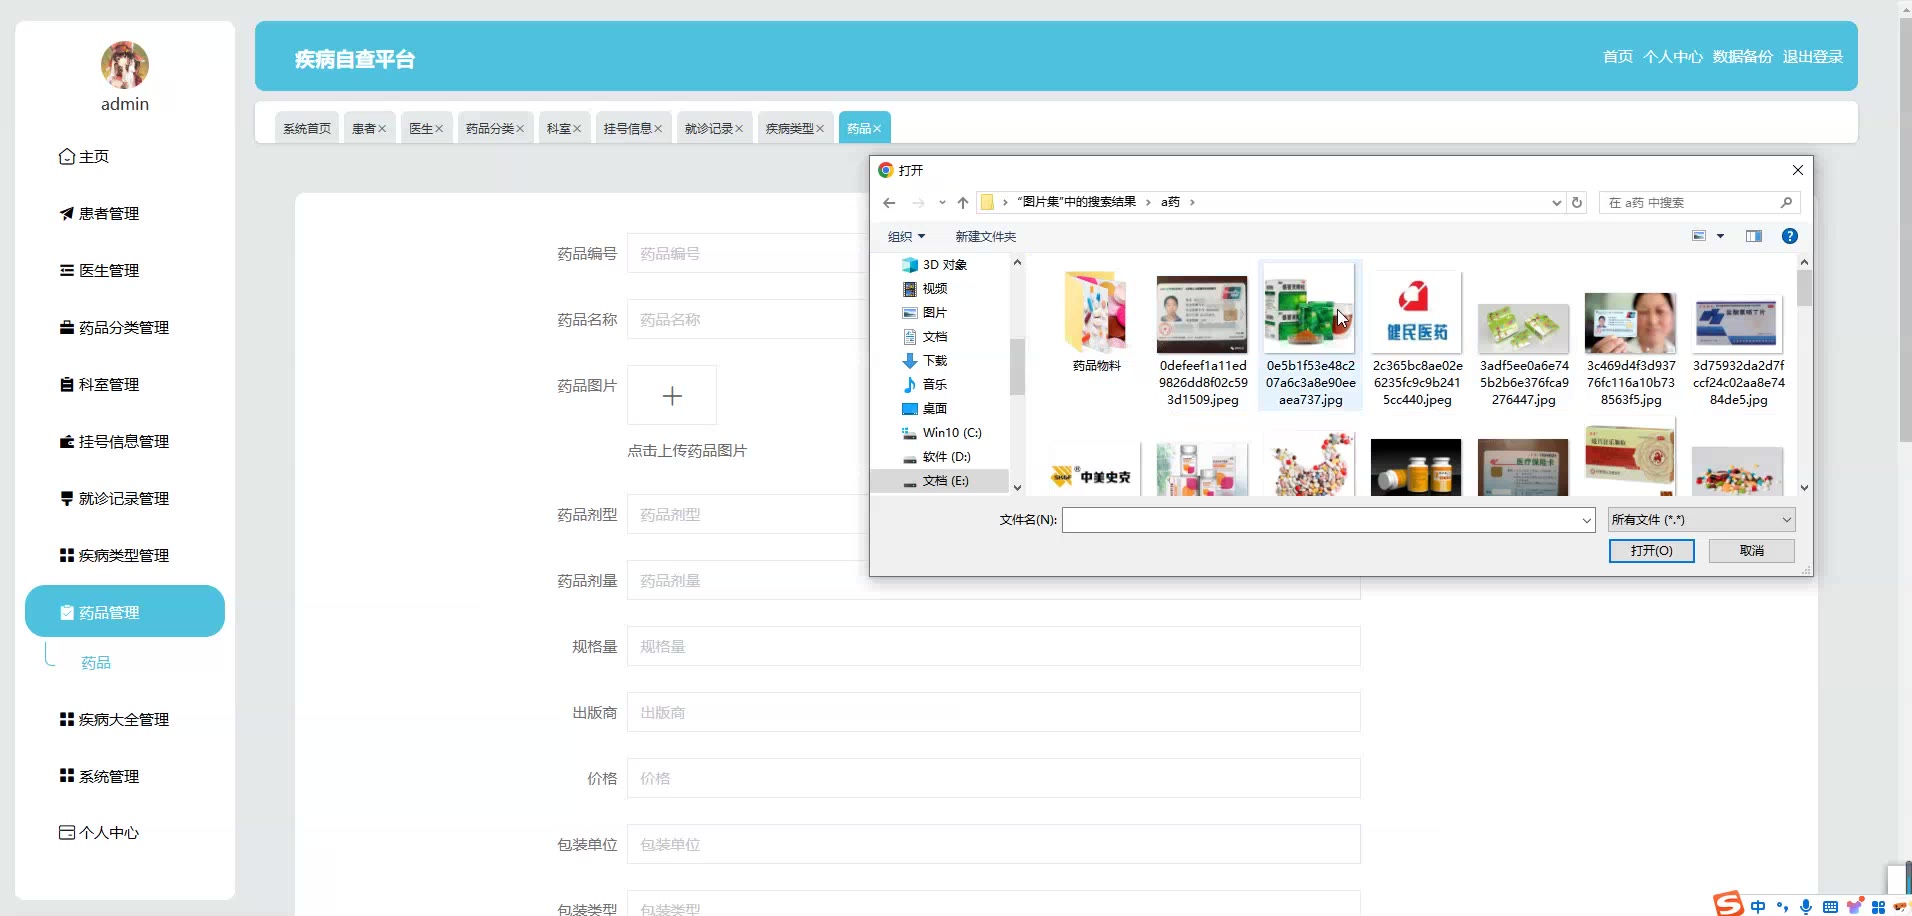Open 医生管理 in the sidebar

(x=99, y=270)
